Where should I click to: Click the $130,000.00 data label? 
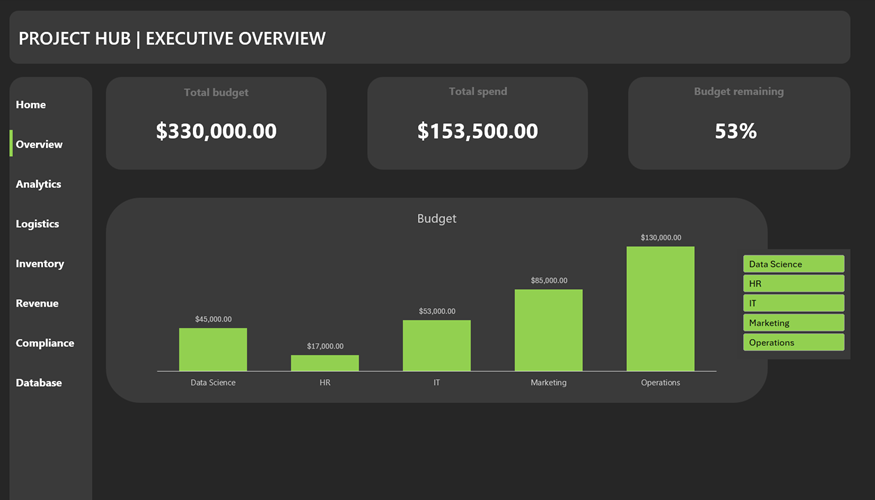point(661,238)
